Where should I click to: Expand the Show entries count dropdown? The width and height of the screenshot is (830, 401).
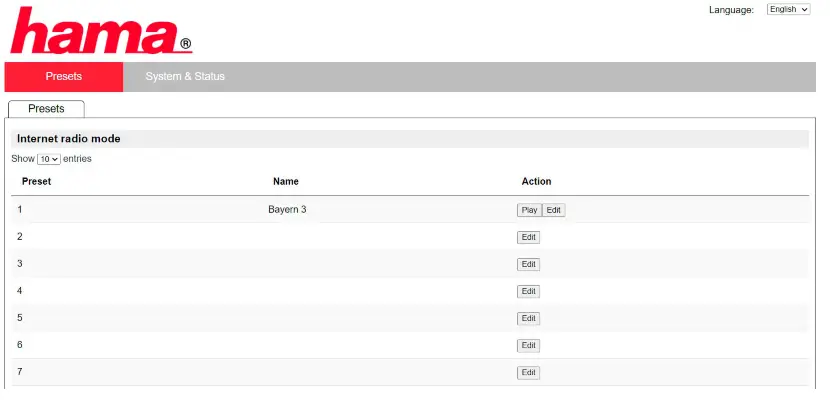pos(49,159)
